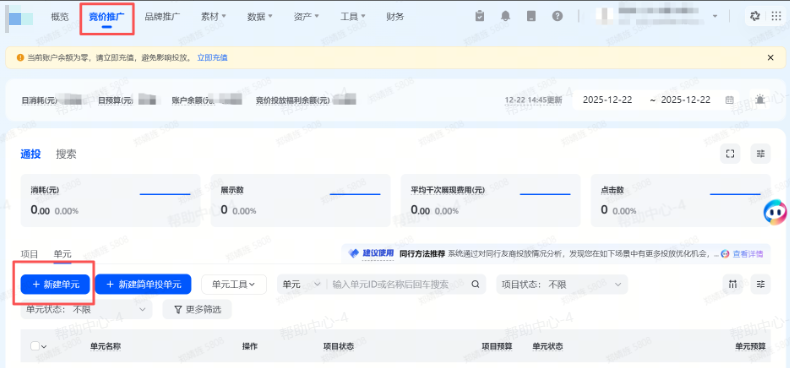The height and width of the screenshot is (368, 790).
Task: Click the alarm siren alert icon
Action: tap(760, 100)
